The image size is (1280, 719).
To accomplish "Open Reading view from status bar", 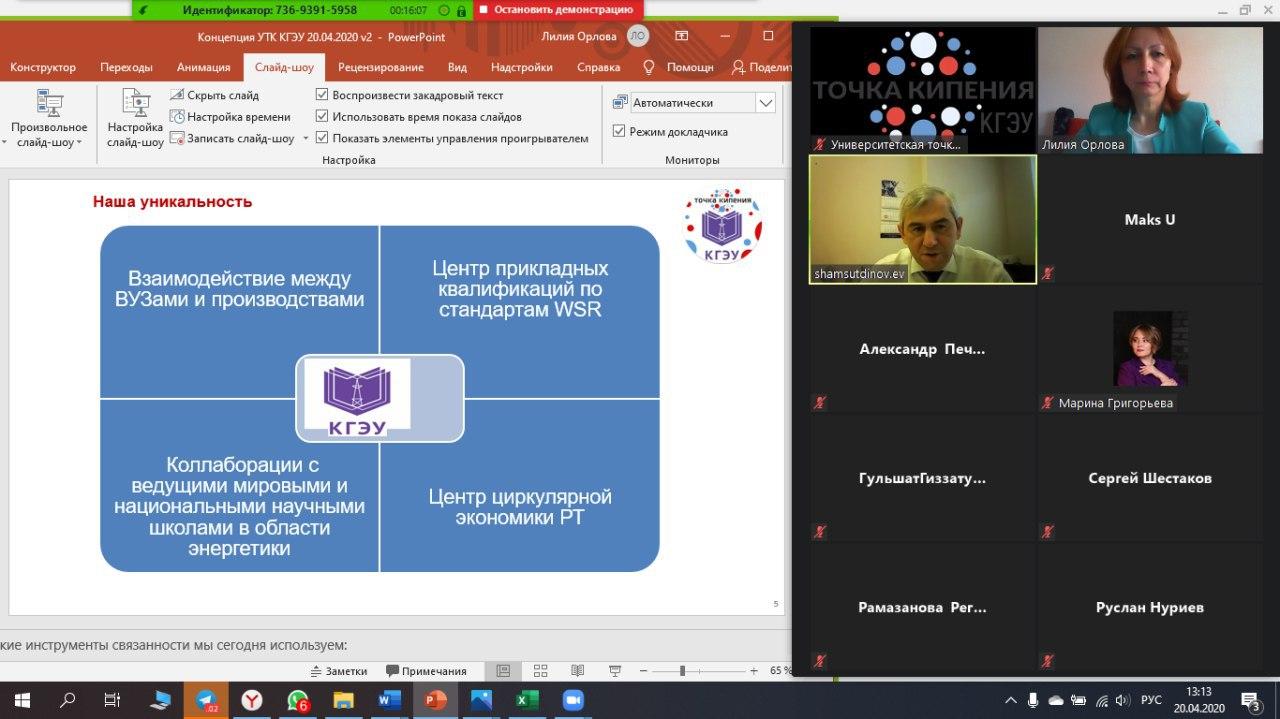I will 577,671.
